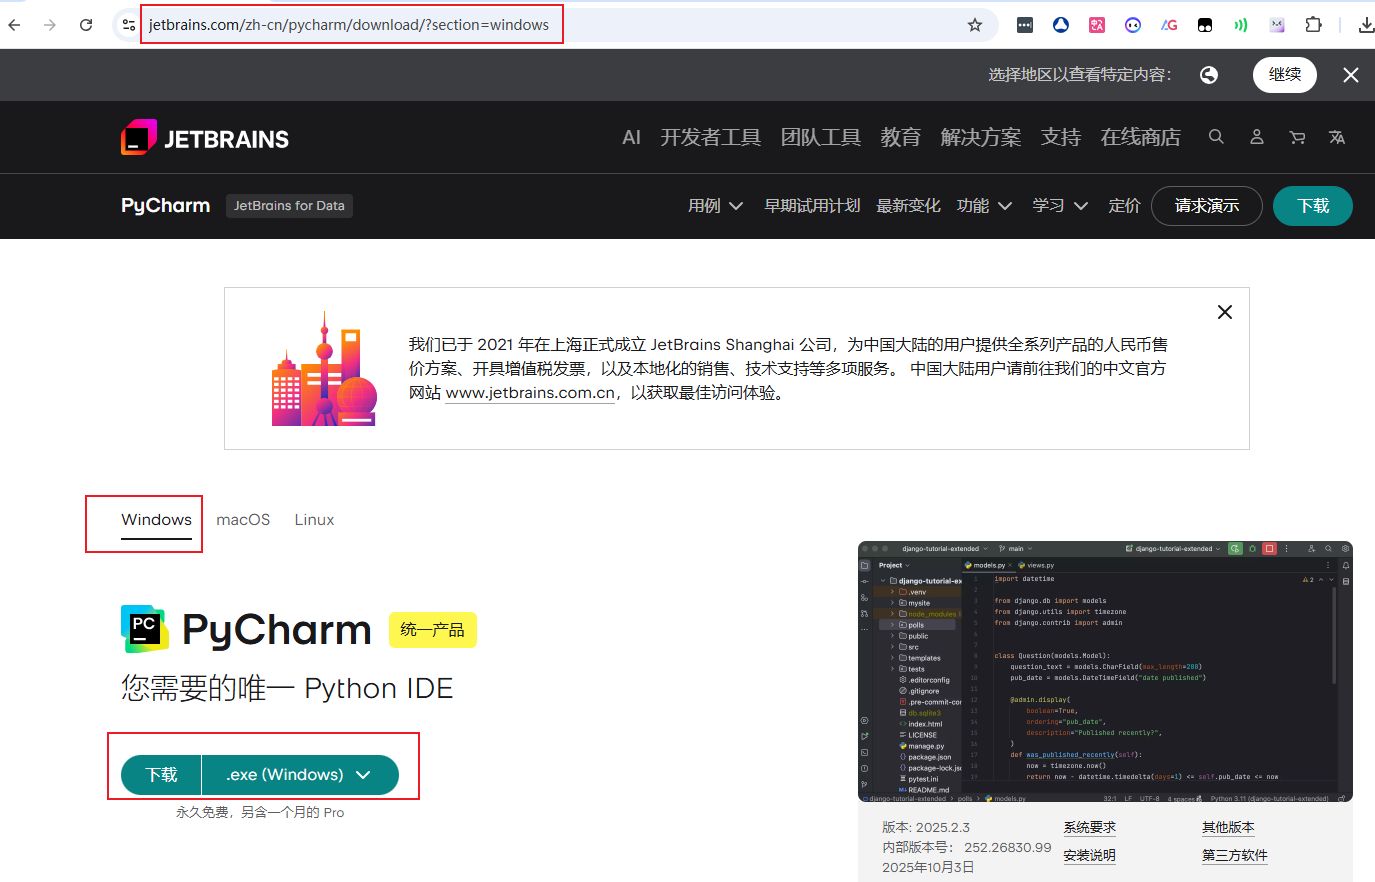
Task: Open the user account icon
Action: coord(1257,137)
